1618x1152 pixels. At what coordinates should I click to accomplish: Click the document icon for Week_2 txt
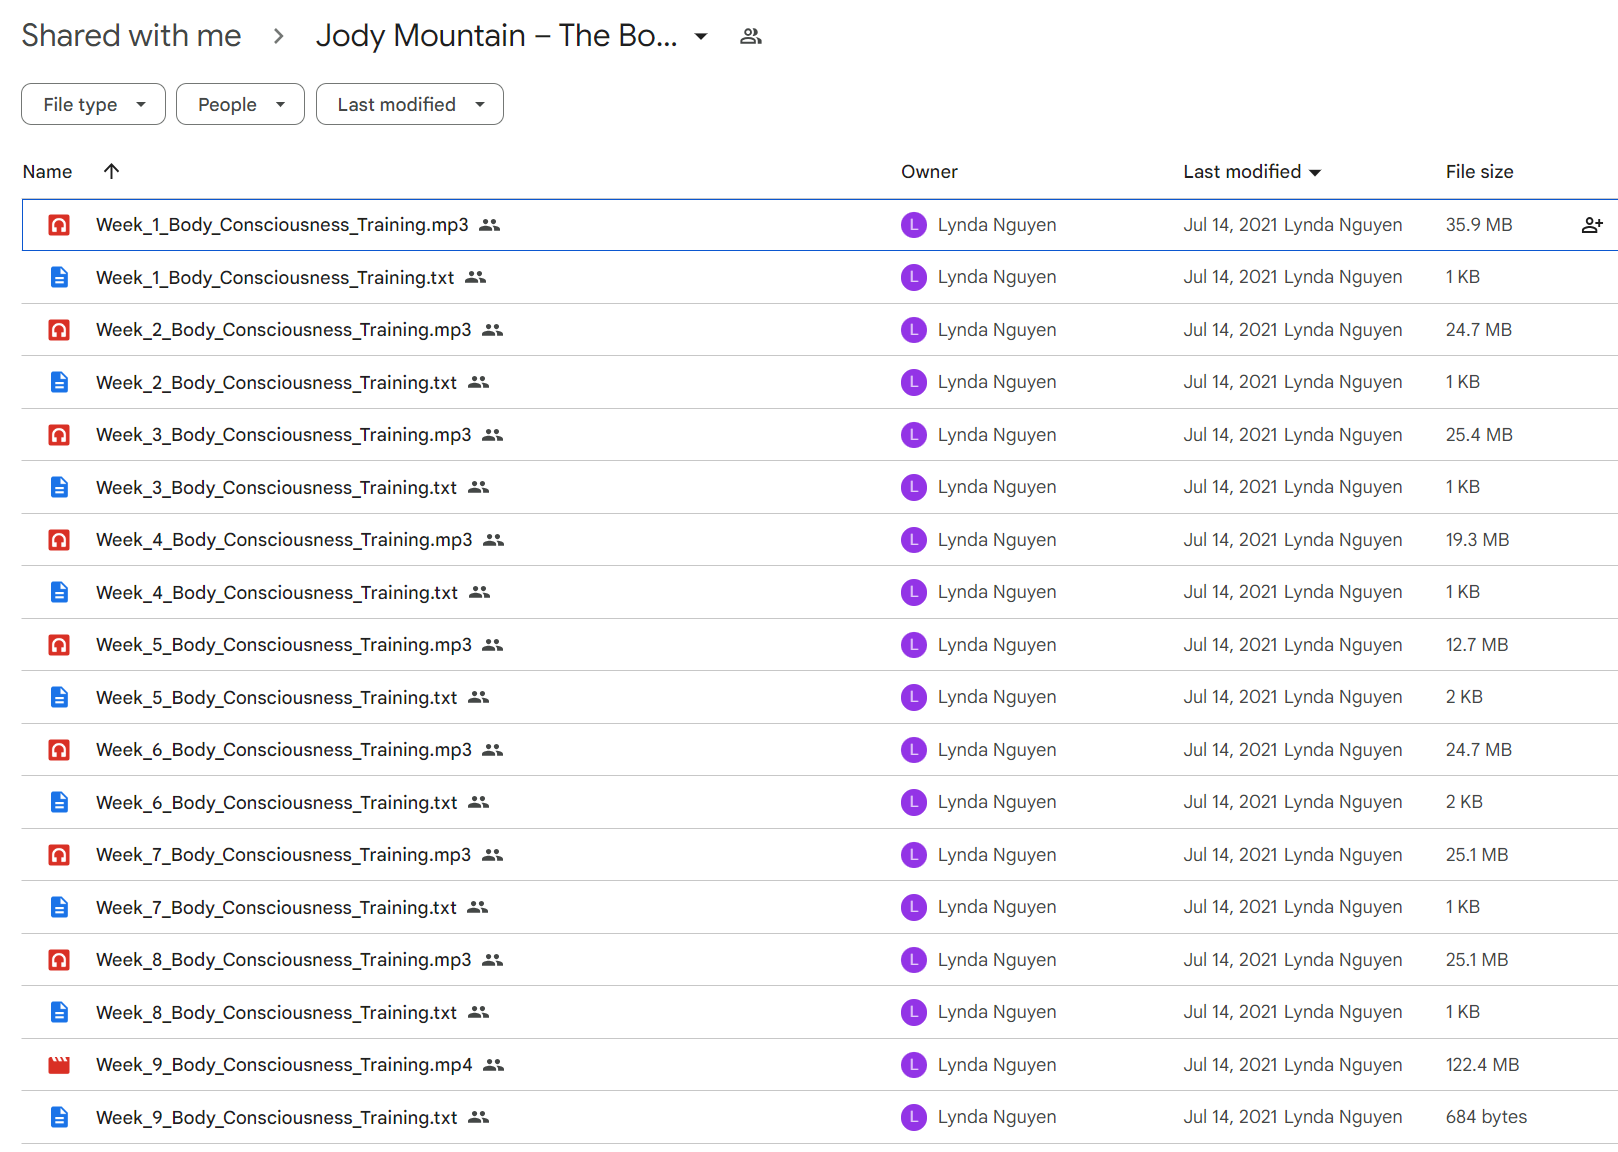[59, 382]
